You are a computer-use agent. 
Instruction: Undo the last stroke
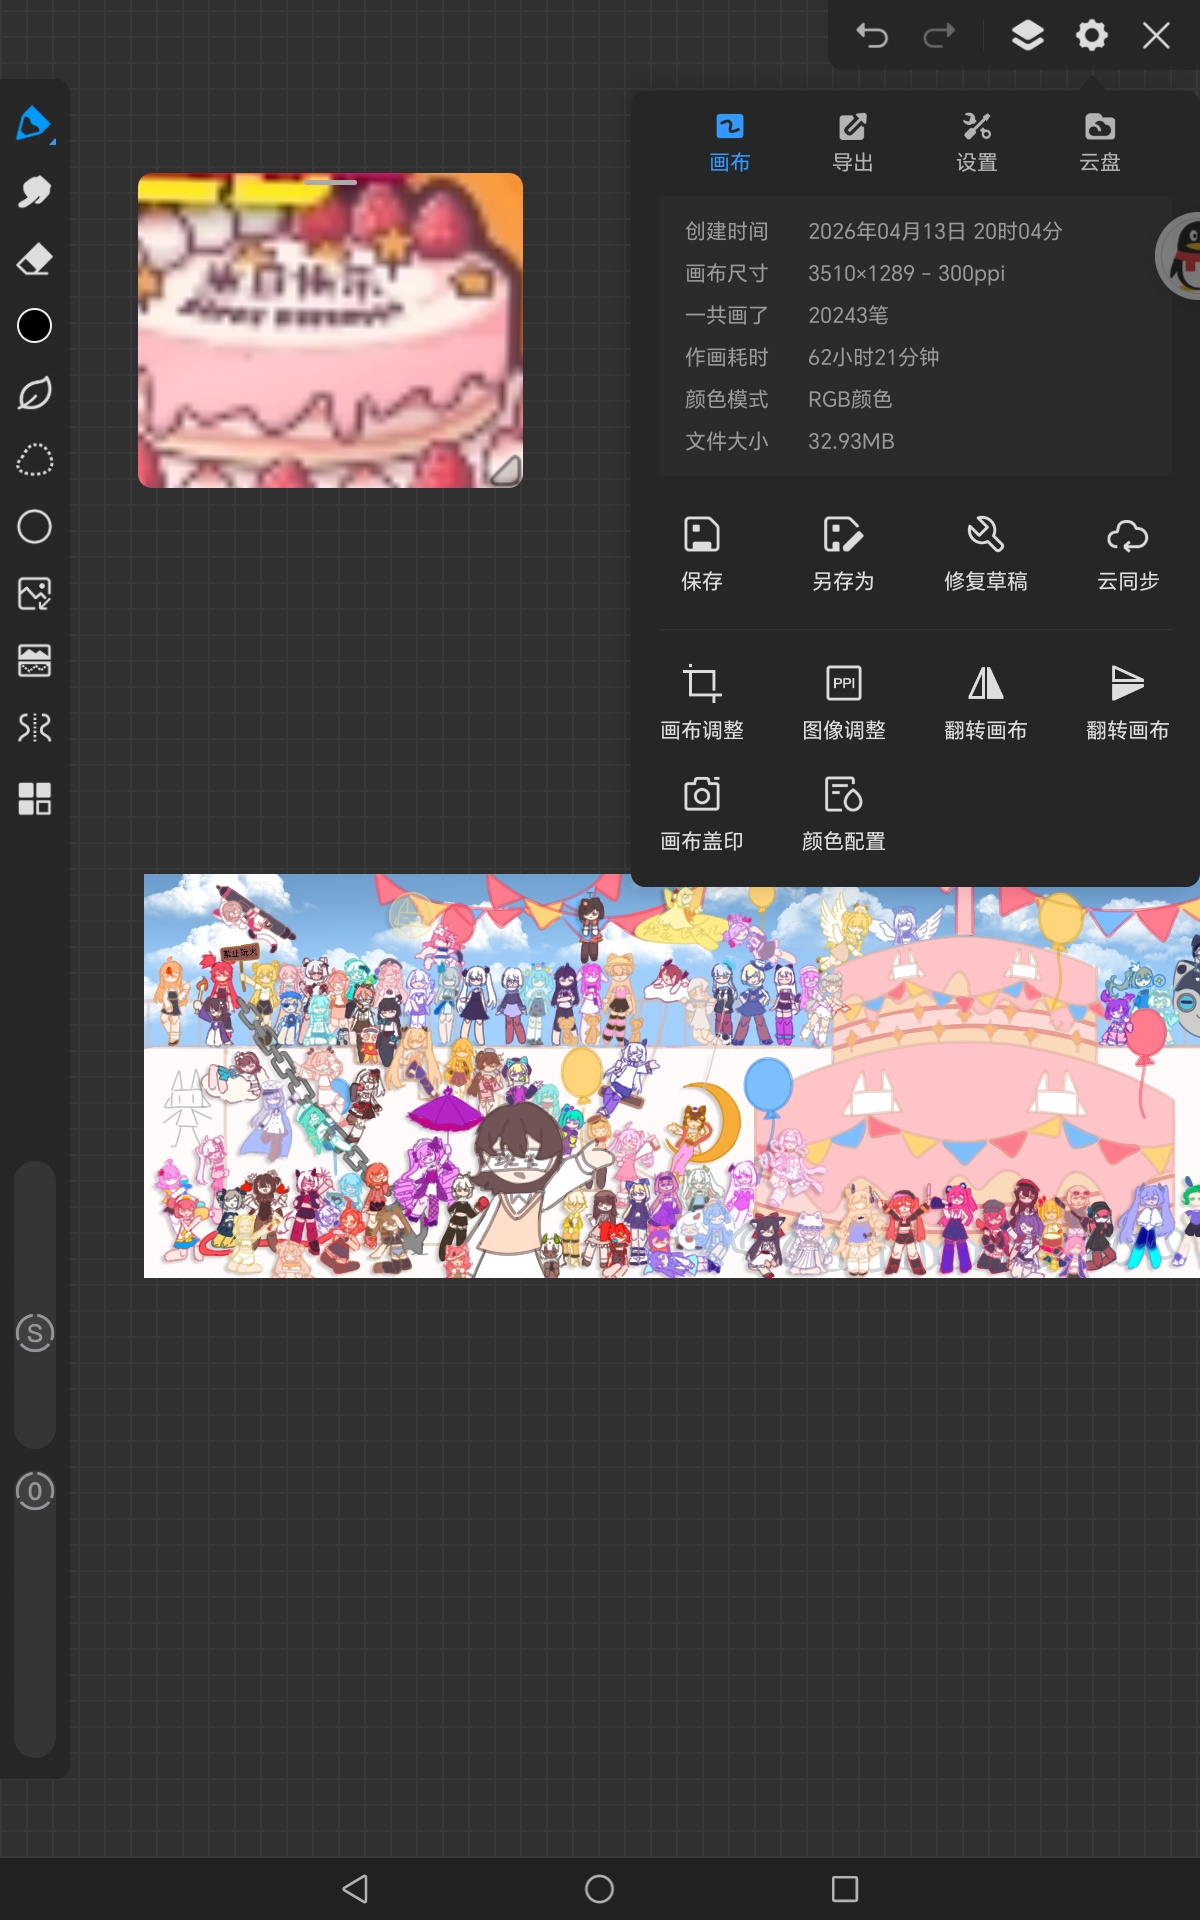872,36
